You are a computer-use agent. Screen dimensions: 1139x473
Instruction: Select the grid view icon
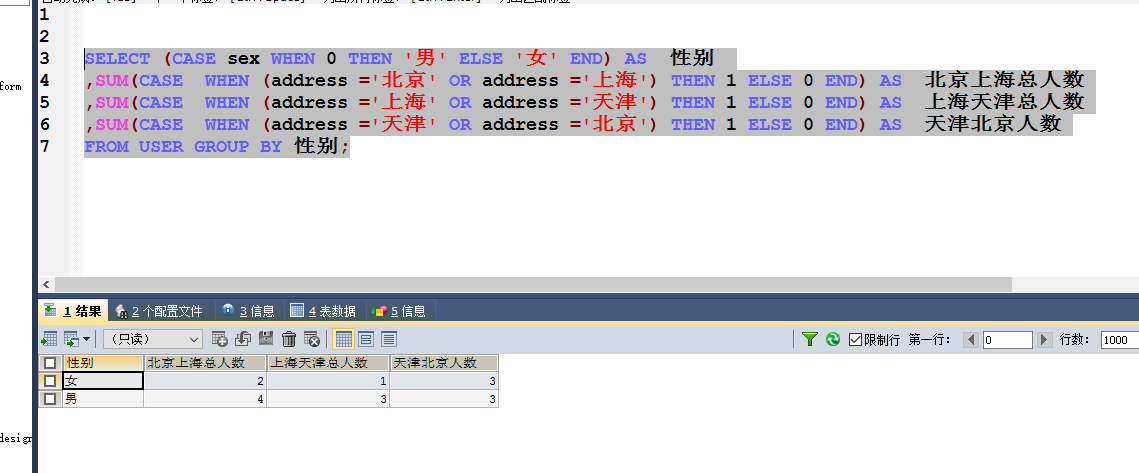(x=344, y=339)
